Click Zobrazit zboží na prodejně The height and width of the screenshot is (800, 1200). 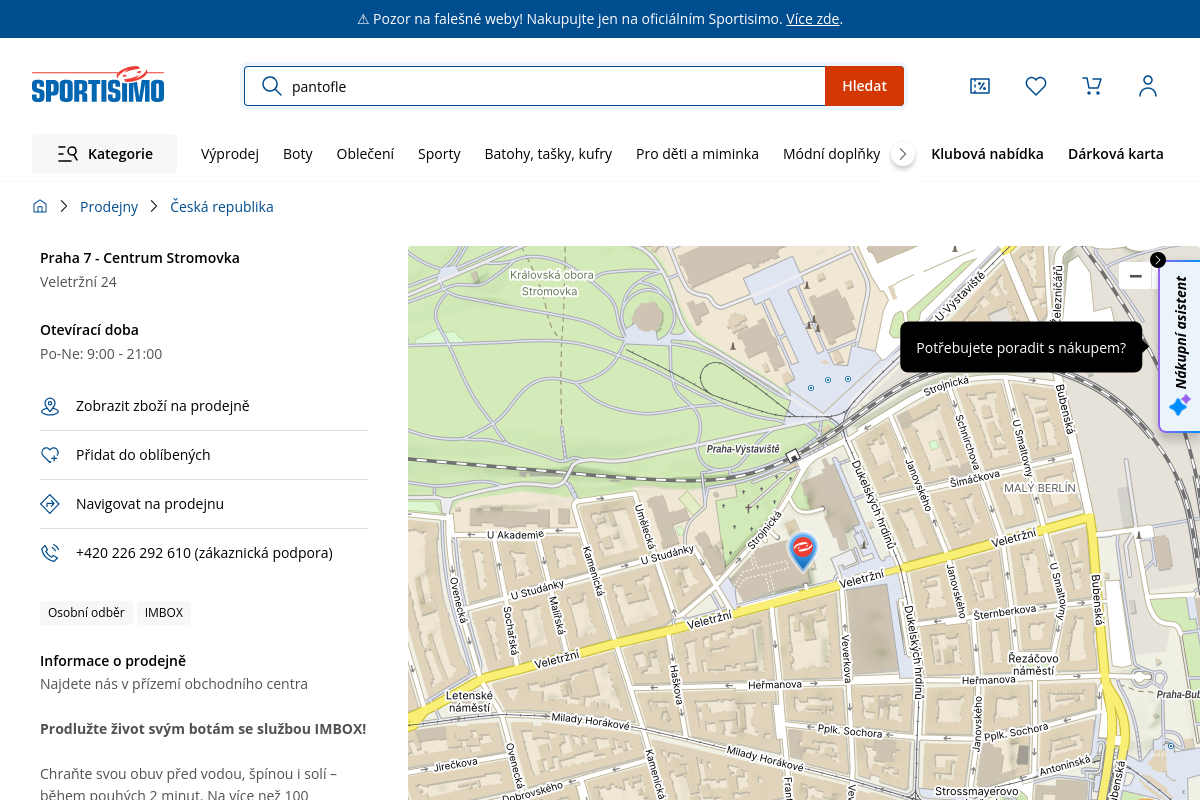tap(163, 406)
